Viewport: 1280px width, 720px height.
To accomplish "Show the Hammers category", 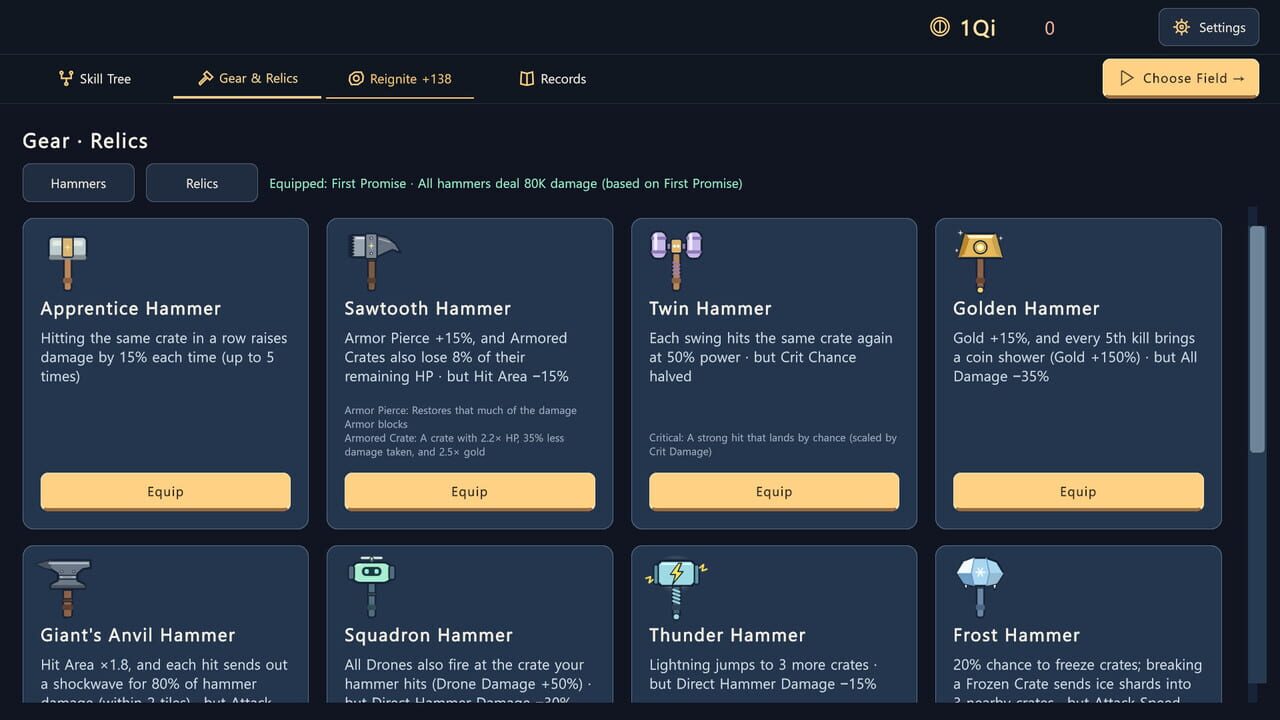I will [78, 183].
